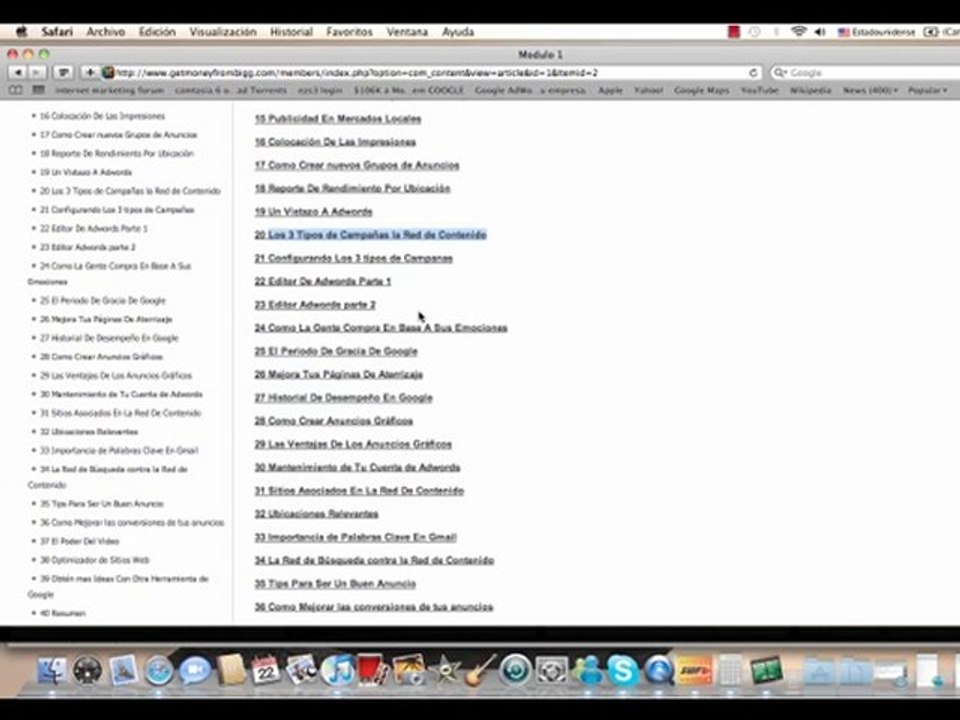Open Photo Booth in the dock

[373, 671]
